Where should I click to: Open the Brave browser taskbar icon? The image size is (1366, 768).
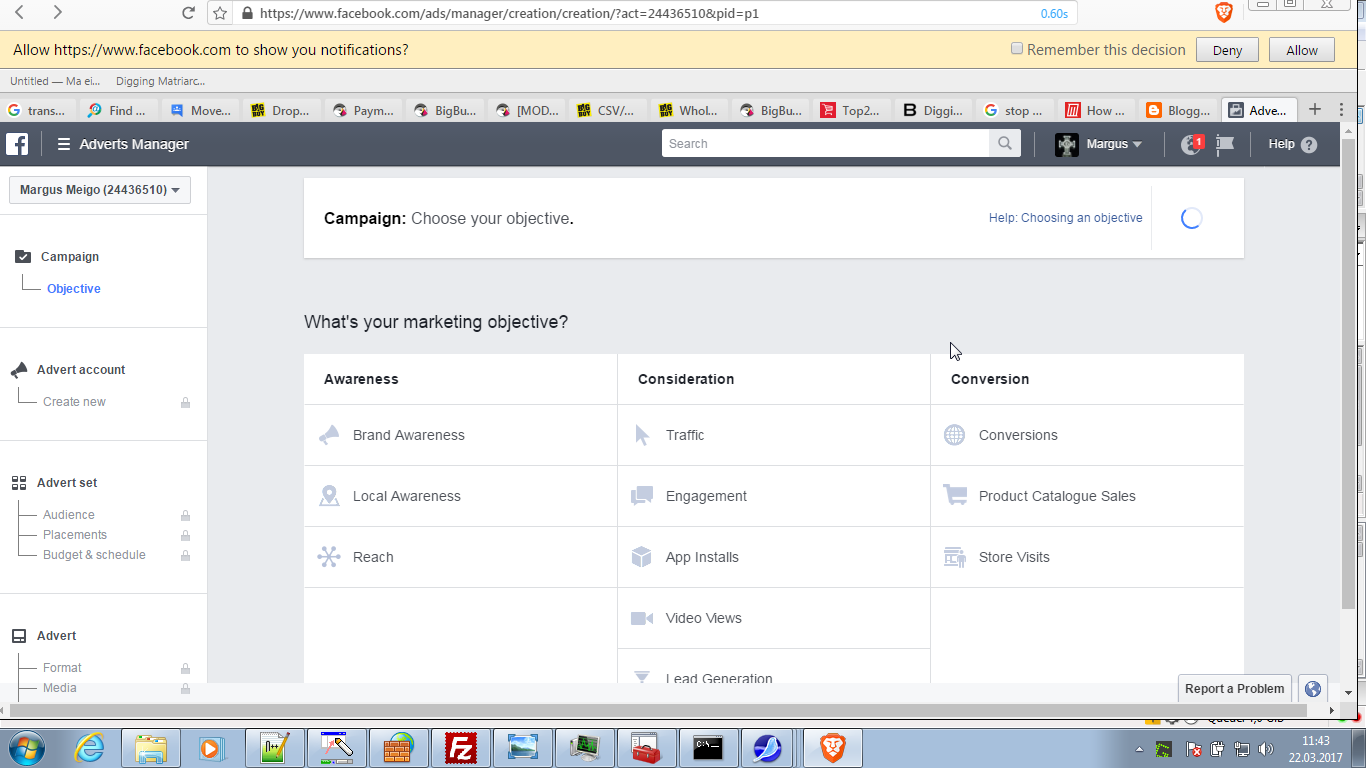coord(833,748)
